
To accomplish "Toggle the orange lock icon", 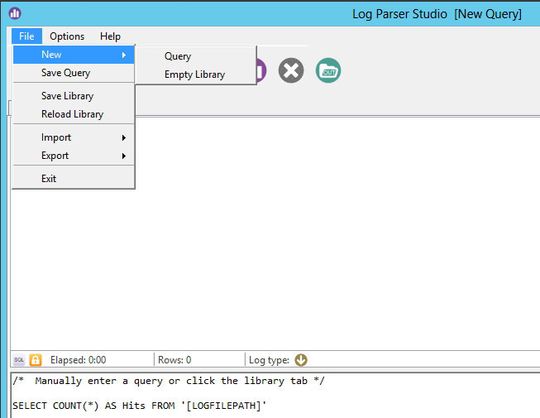I will pos(35,360).
